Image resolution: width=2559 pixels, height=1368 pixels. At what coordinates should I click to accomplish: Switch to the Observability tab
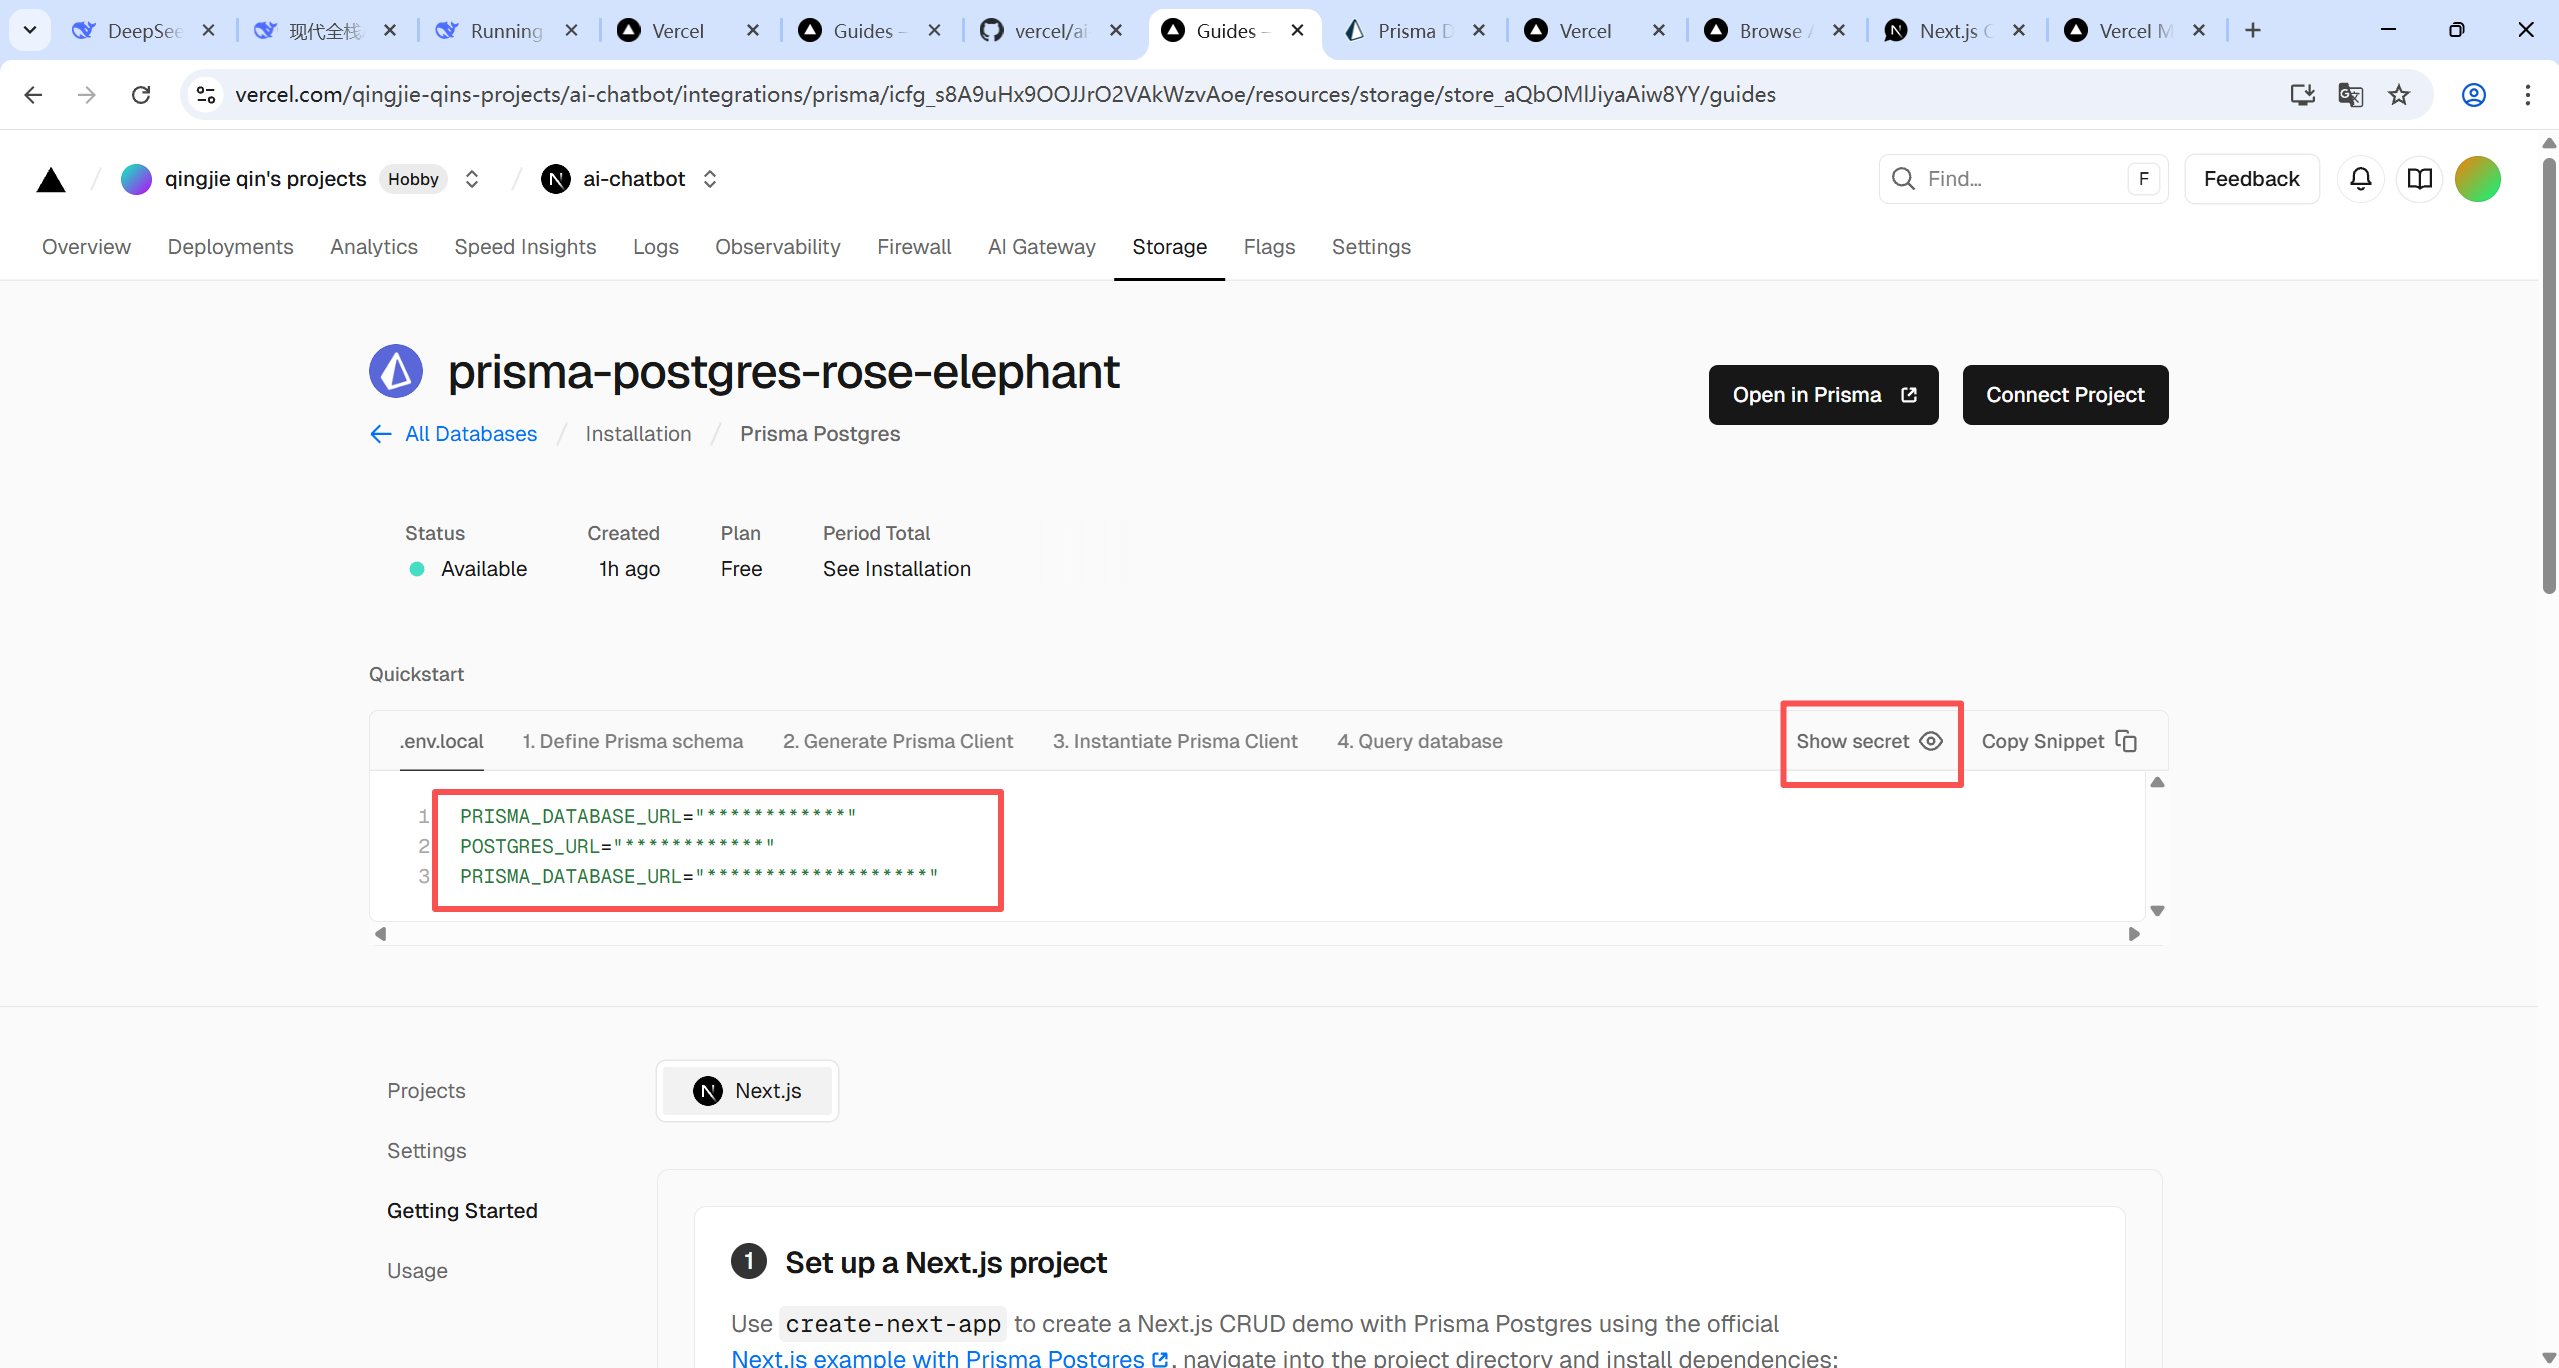pos(777,247)
